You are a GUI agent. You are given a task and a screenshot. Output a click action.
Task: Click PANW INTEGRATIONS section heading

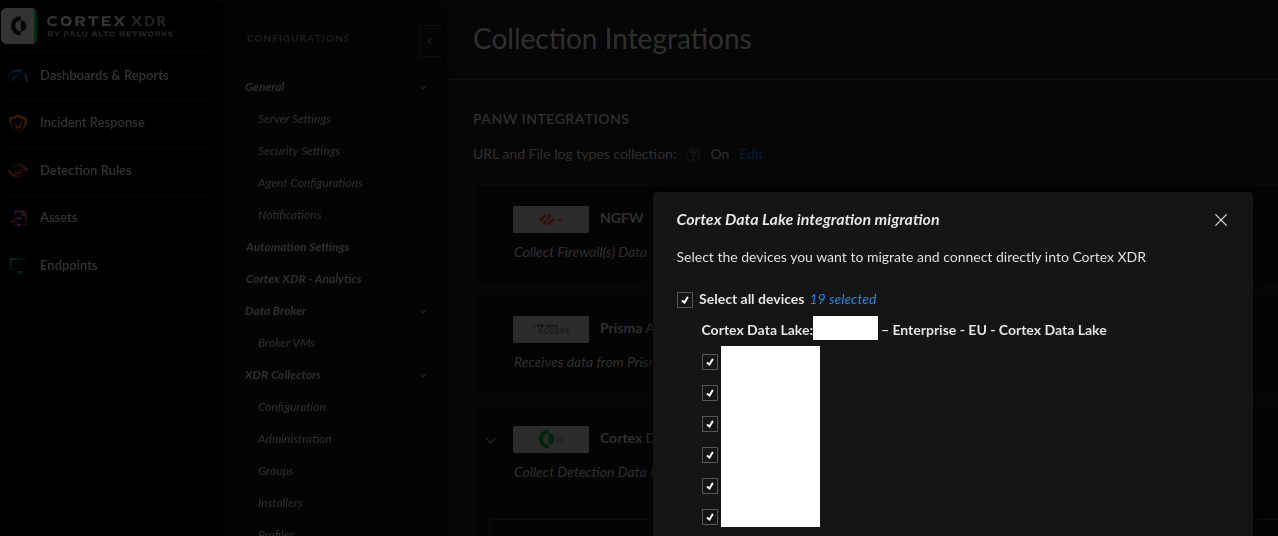[x=551, y=119]
